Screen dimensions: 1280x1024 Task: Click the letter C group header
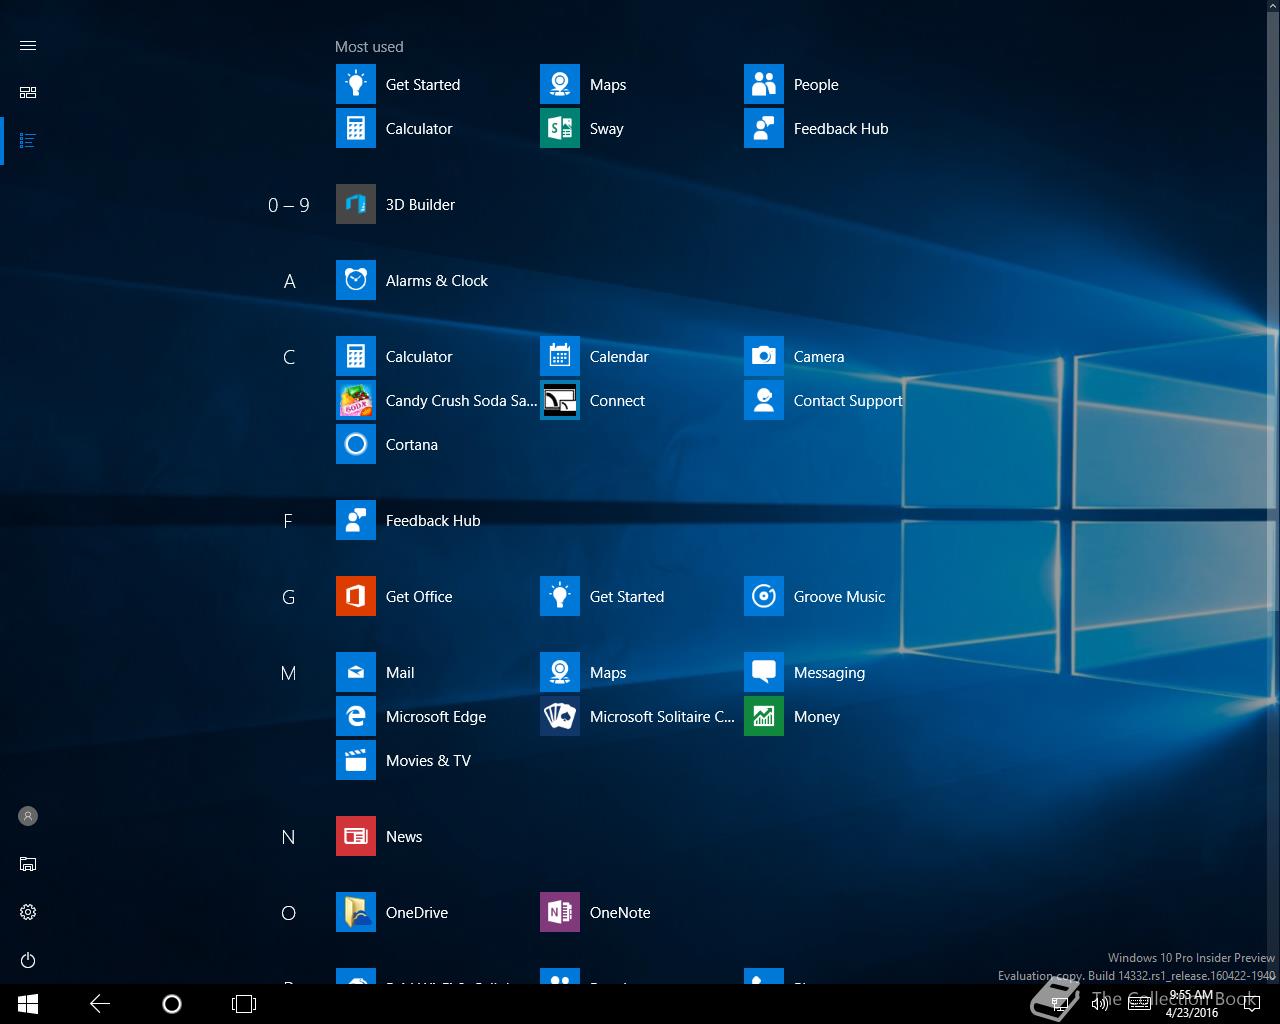point(289,358)
